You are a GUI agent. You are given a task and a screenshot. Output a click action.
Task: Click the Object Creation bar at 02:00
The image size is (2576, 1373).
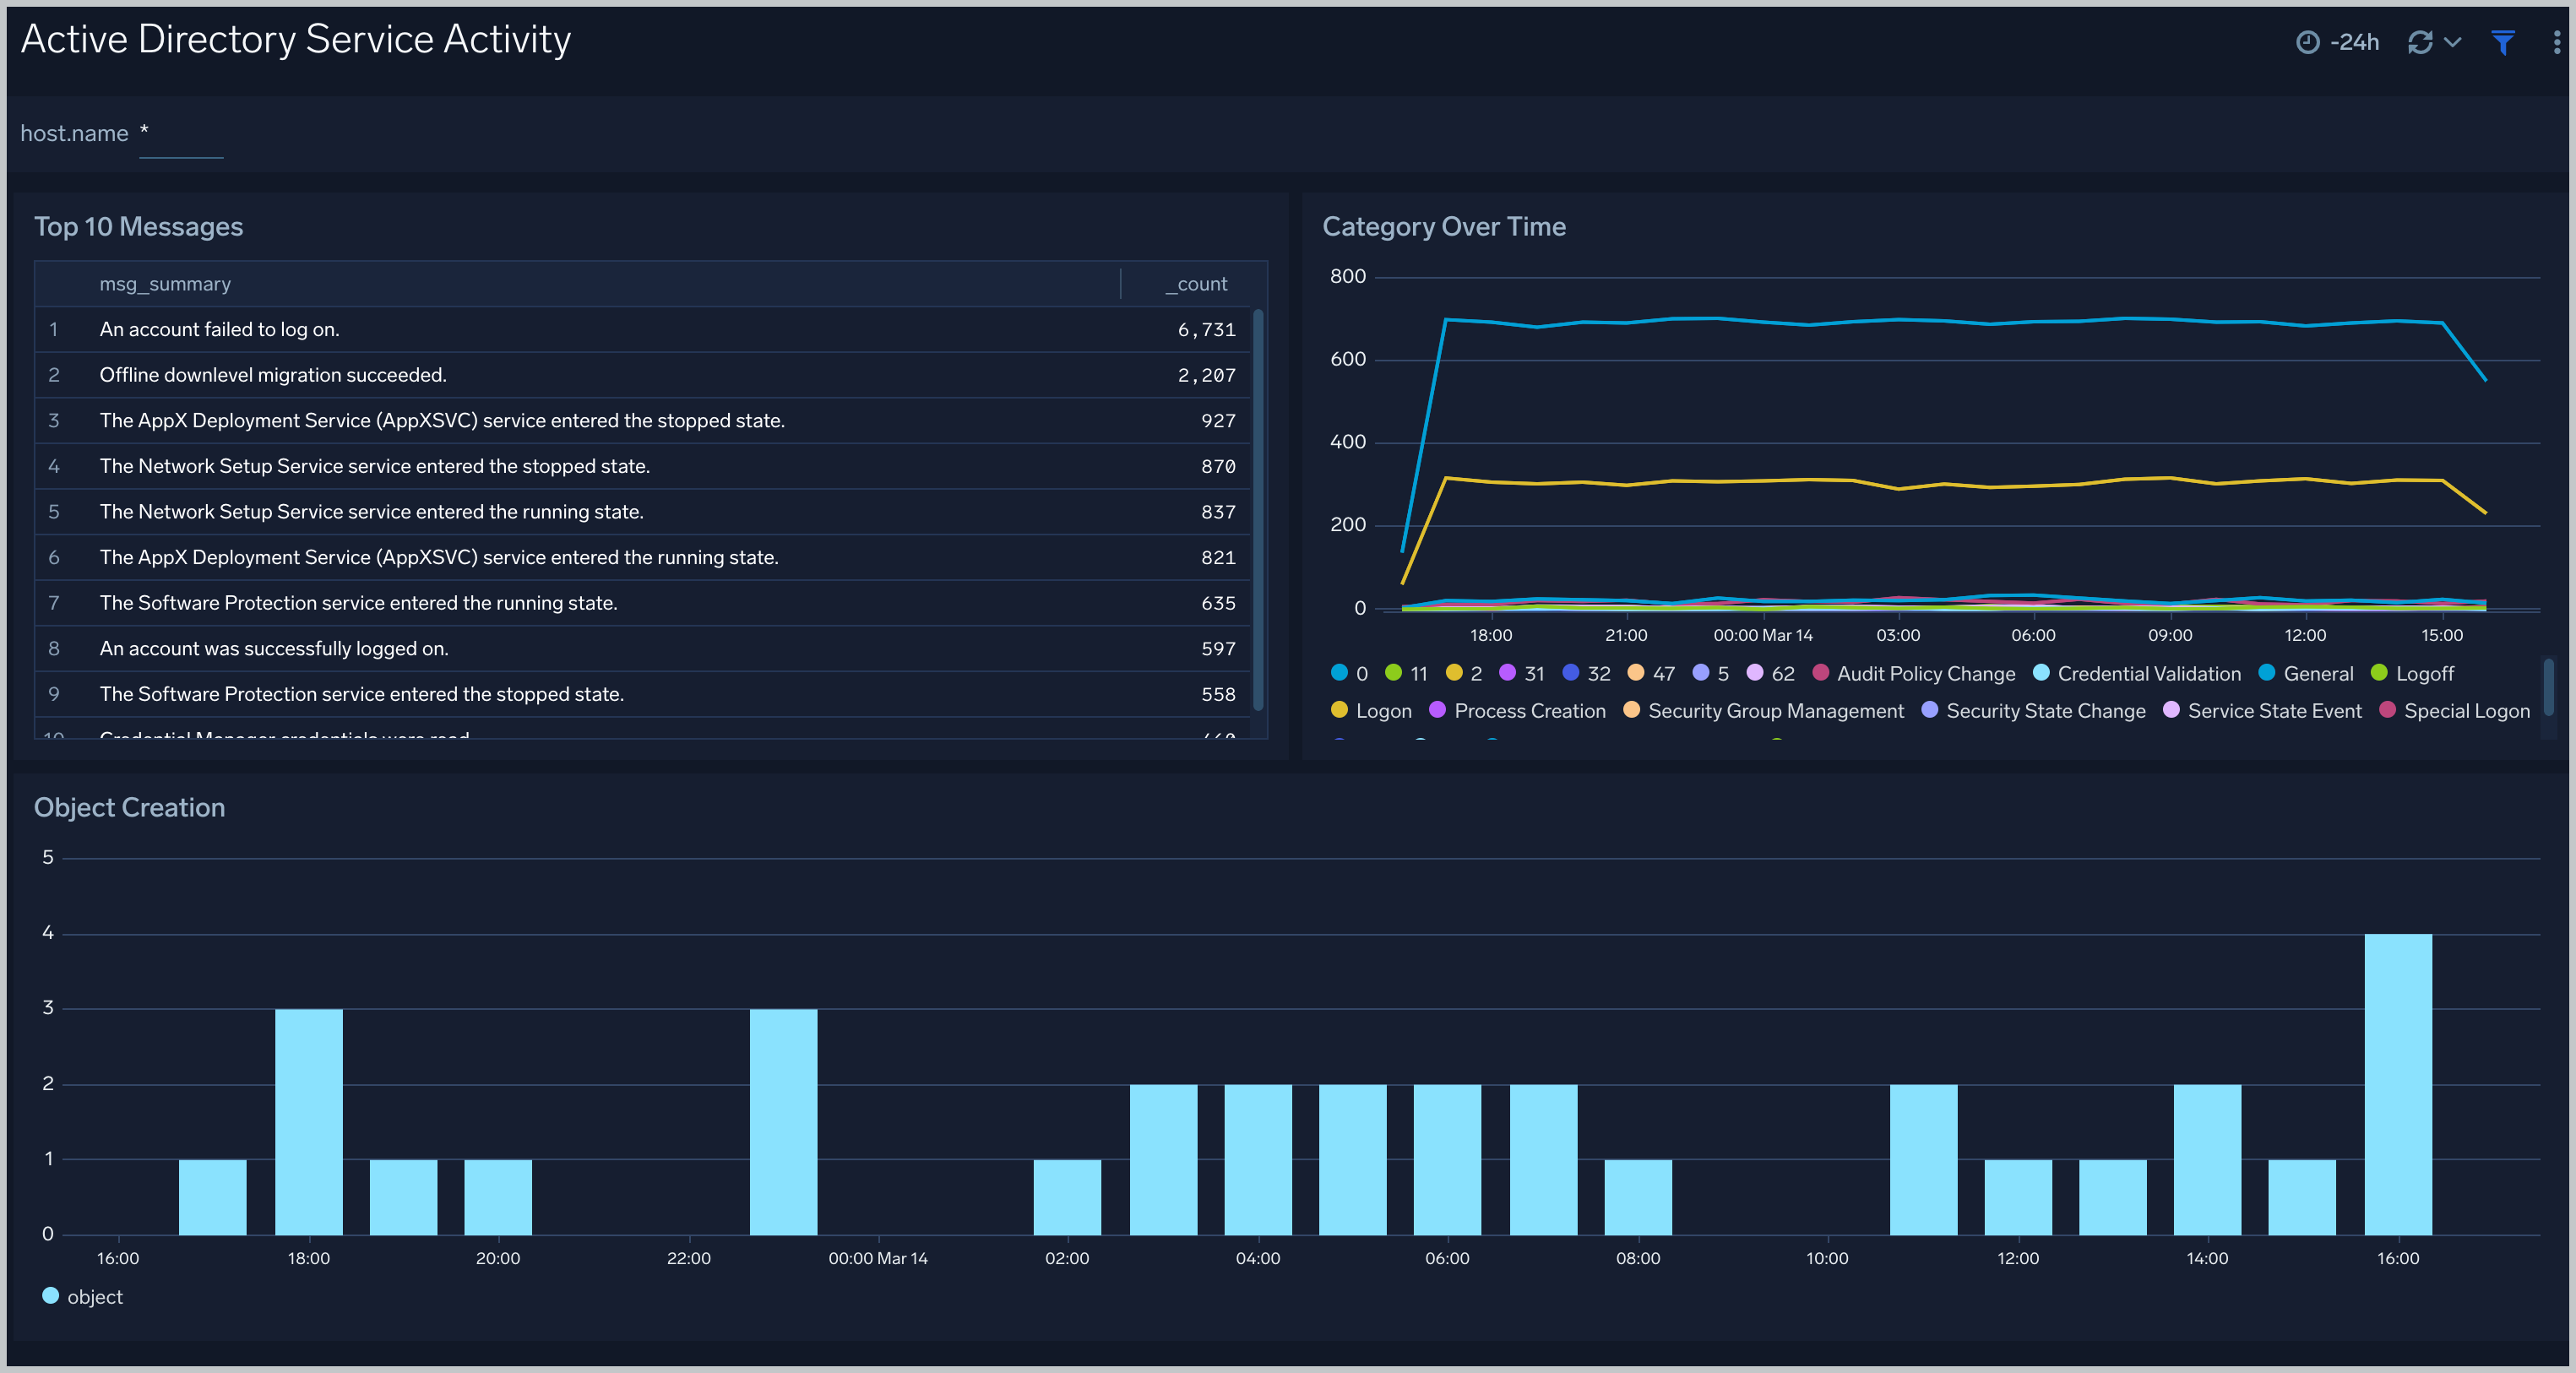point(1067,1197)
